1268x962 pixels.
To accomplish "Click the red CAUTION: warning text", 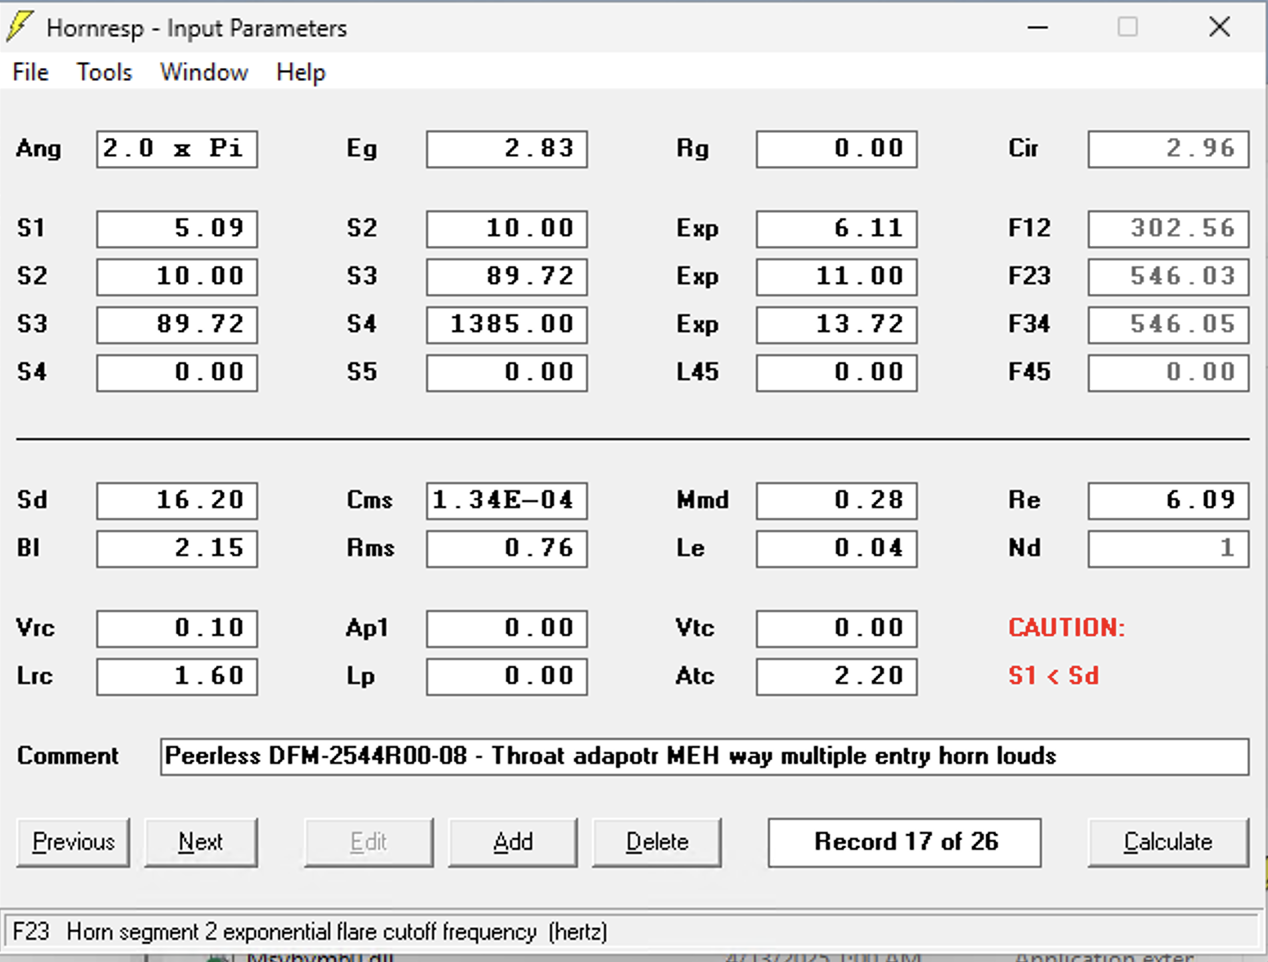I will [x=1066, y=628].
